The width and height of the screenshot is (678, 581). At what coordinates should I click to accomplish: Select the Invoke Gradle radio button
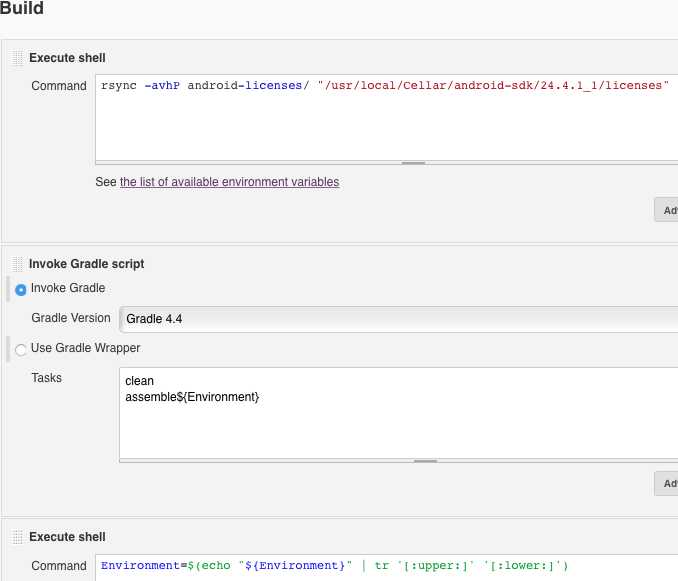coord(20,290)
